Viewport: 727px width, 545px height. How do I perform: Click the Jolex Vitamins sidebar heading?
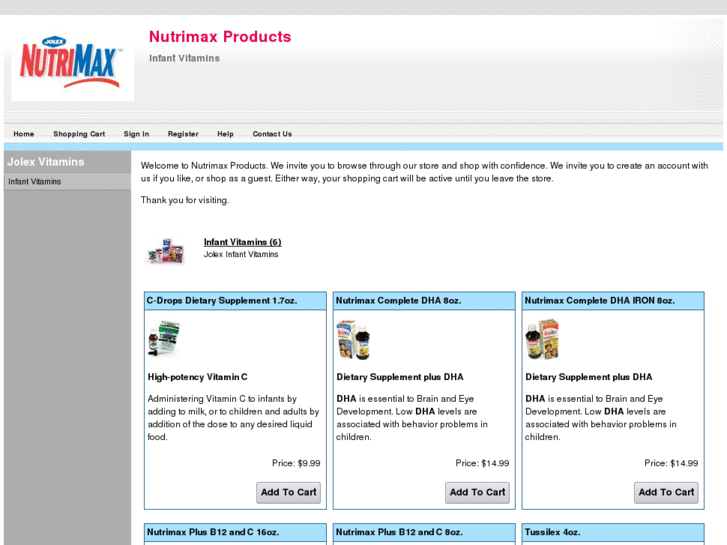click(45, 162)
